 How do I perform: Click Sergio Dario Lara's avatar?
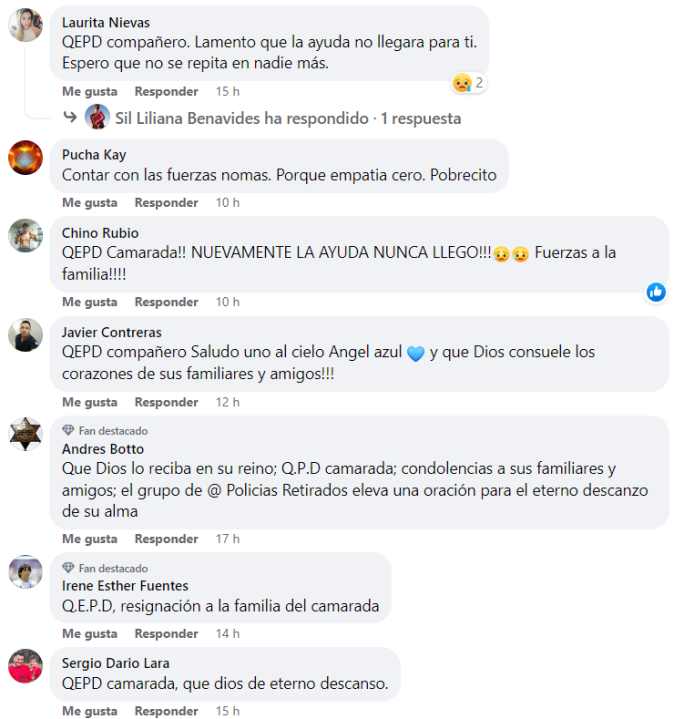26,666
